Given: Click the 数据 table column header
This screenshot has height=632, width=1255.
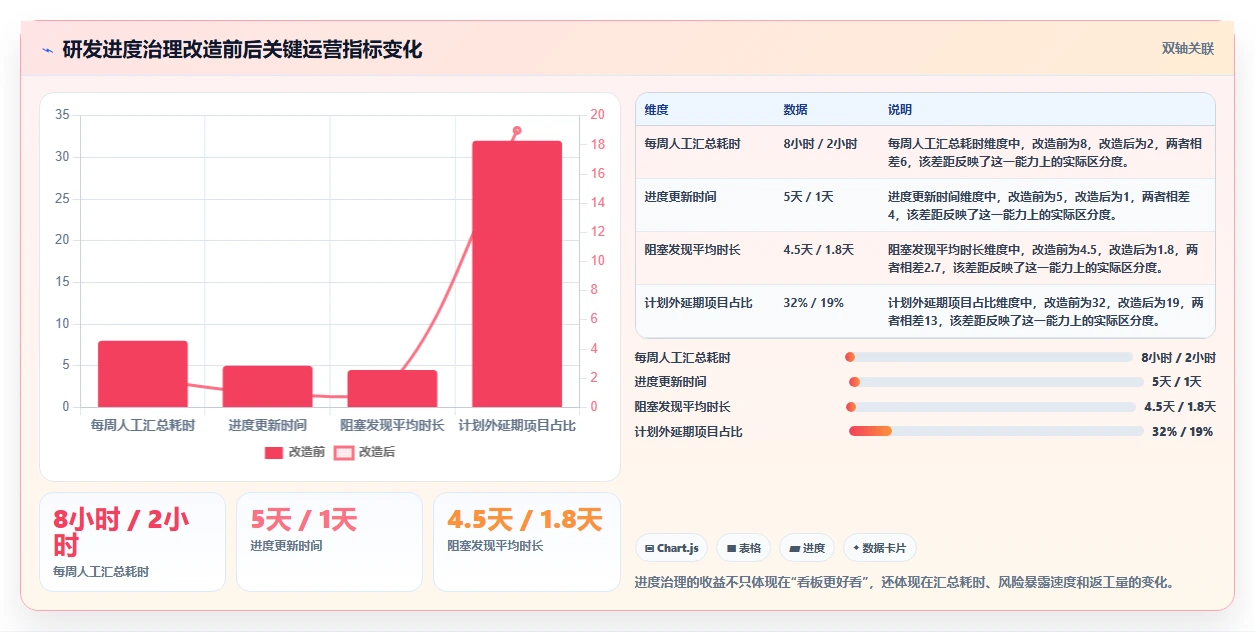Looking at the screenshot, I should click(796, 110).
